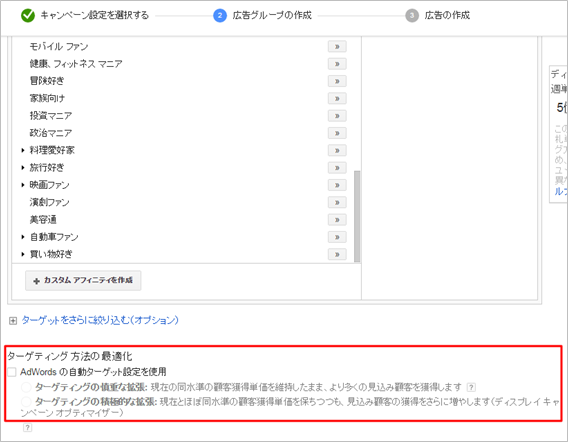Viewport: 568px width, 442px height.
Task: Expand the 自動車ファン category
Action: tap(23, 237)
